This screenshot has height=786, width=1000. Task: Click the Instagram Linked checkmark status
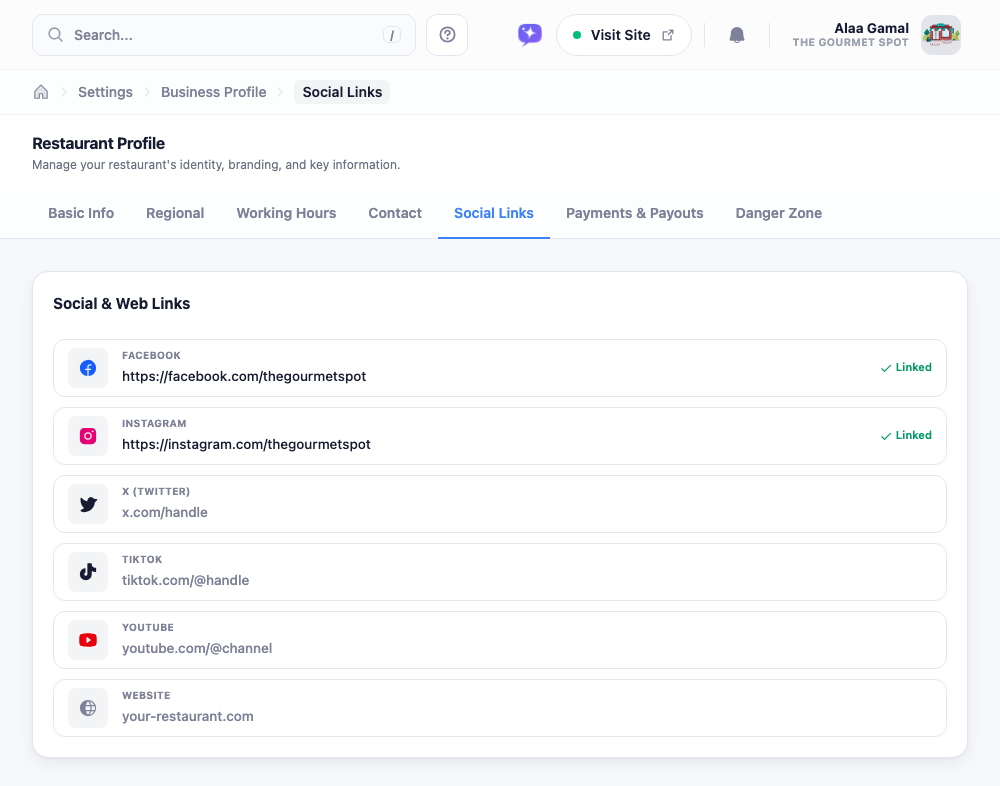tap(906, 435)
